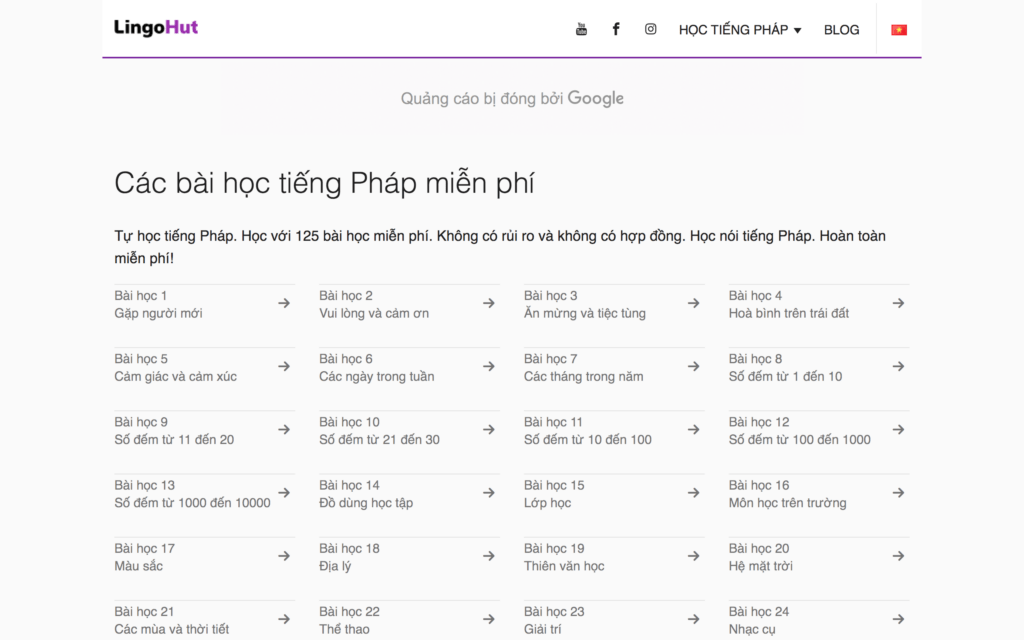Click arrow for Bài học 1 Gặp người mới
This screenshot has height=640, width=1024.
coord(284,303)
